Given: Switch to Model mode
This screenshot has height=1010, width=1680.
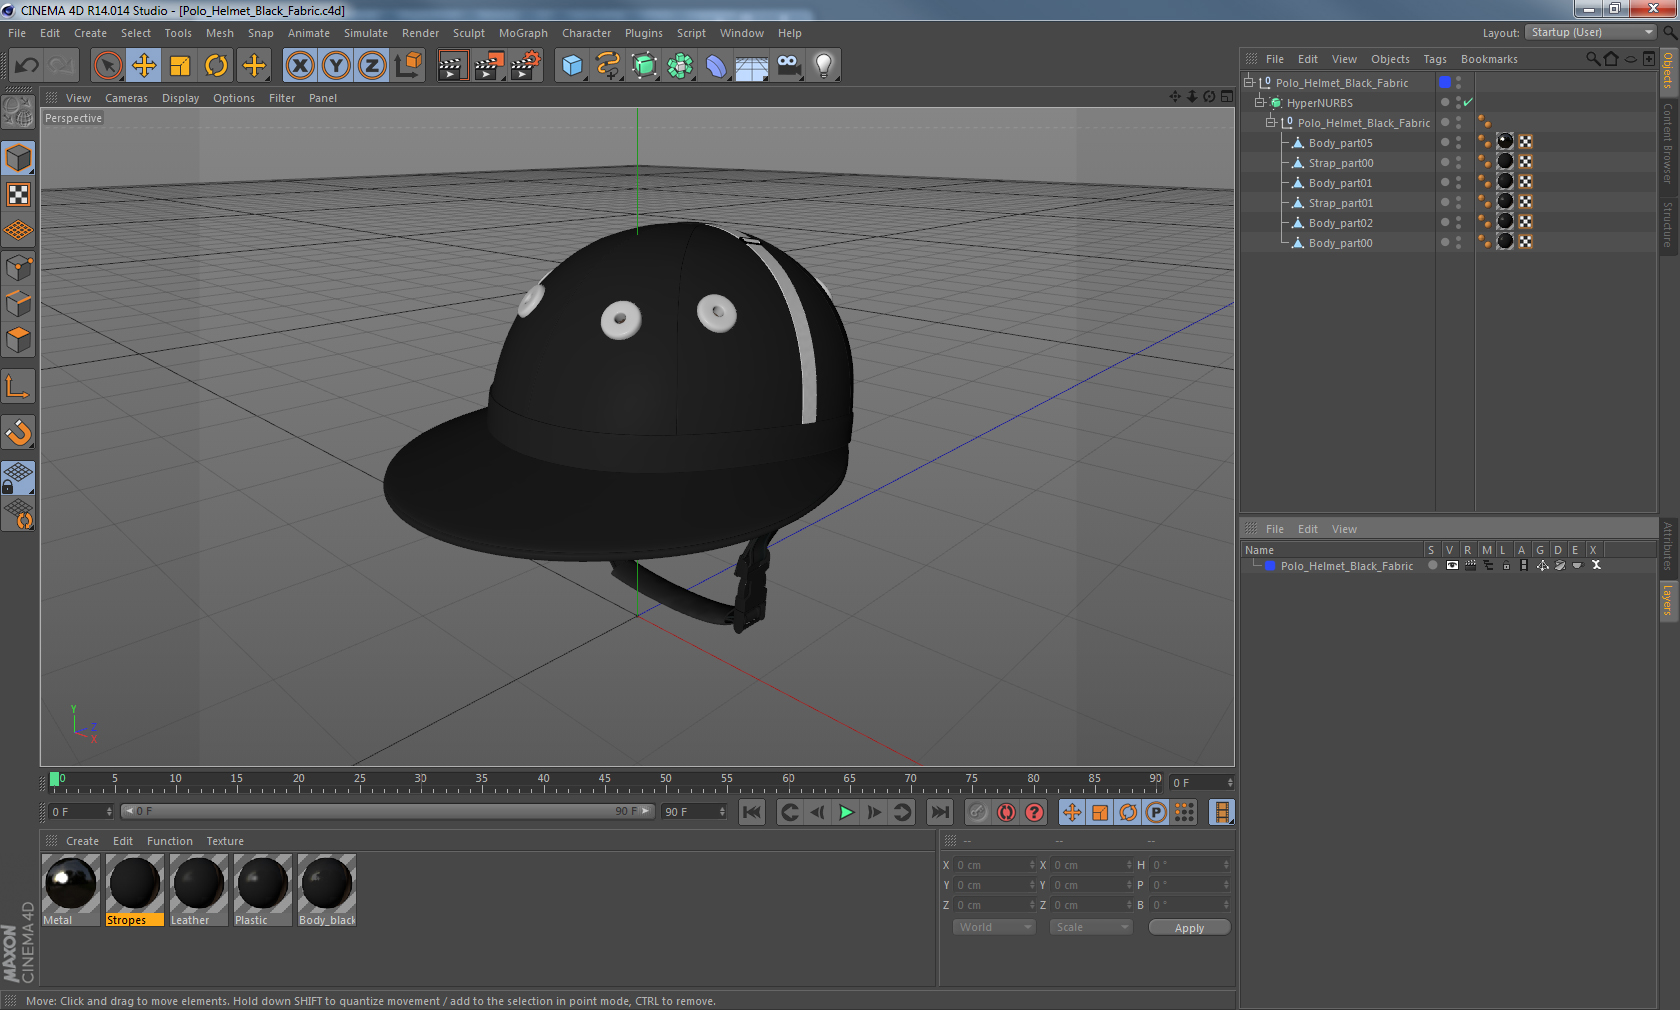Looking at the screenshot, I should [x=18, y=158].
